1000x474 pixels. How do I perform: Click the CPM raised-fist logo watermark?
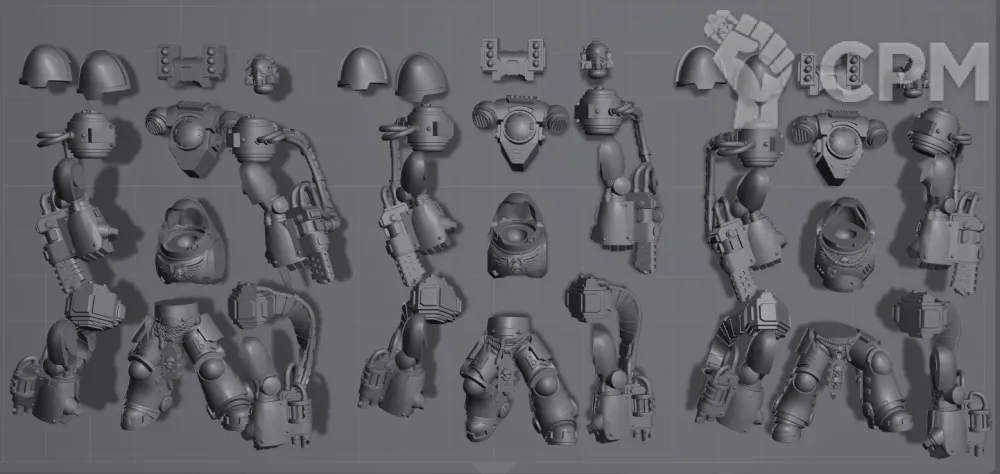coord(753,62)
